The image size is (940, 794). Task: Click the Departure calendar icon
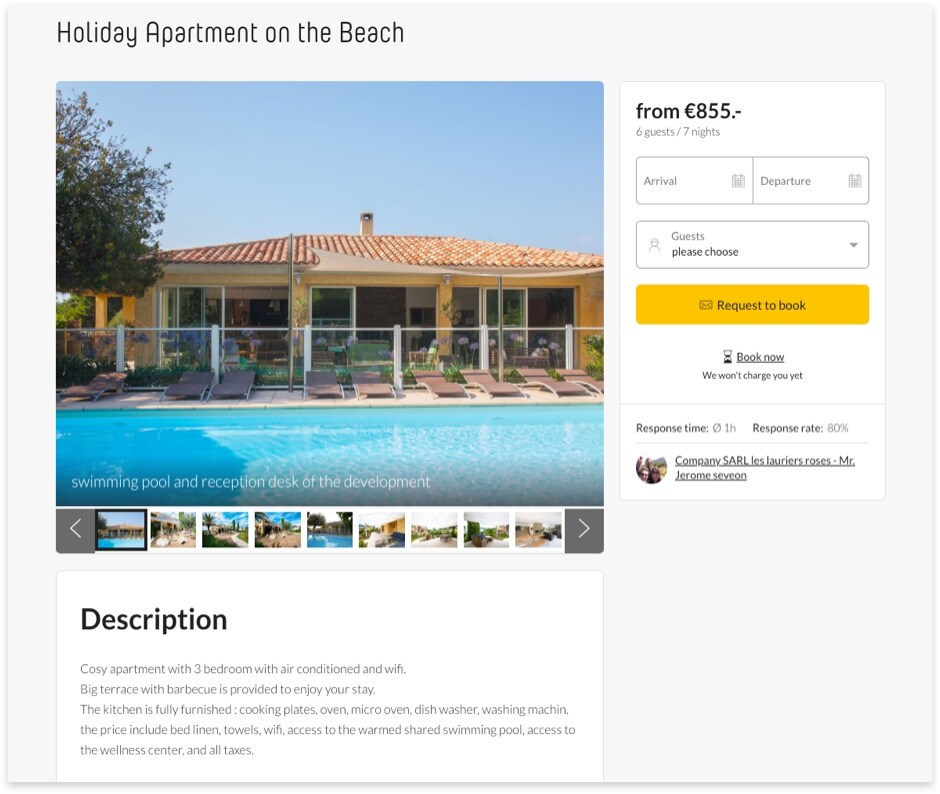[x=855, y=181]
